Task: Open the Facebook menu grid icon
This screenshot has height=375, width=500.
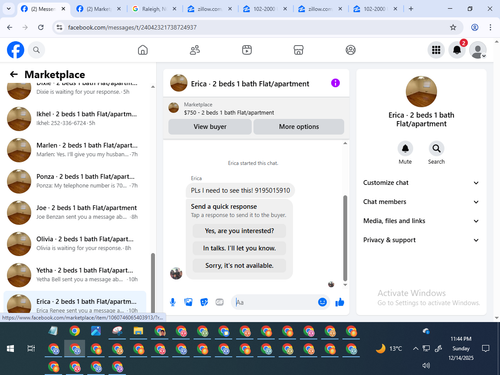Action: pyautogui.click(x=436, y=50)
